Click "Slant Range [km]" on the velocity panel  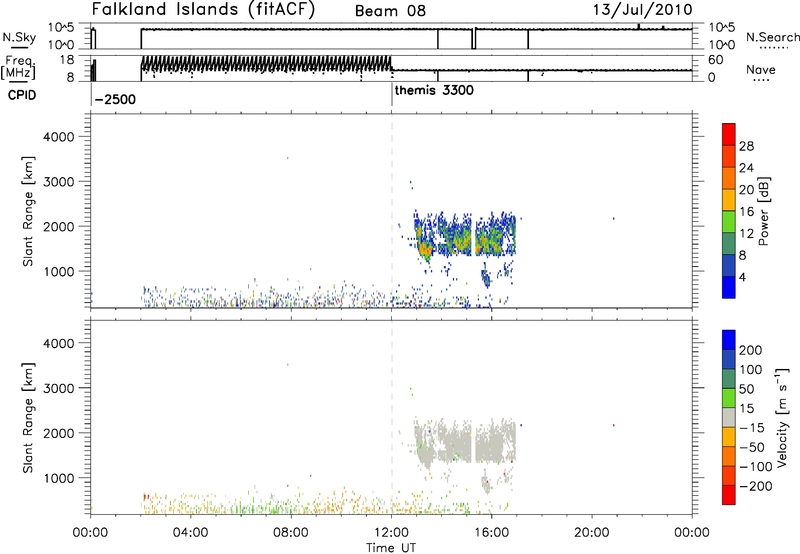click(x=28, y=418)
